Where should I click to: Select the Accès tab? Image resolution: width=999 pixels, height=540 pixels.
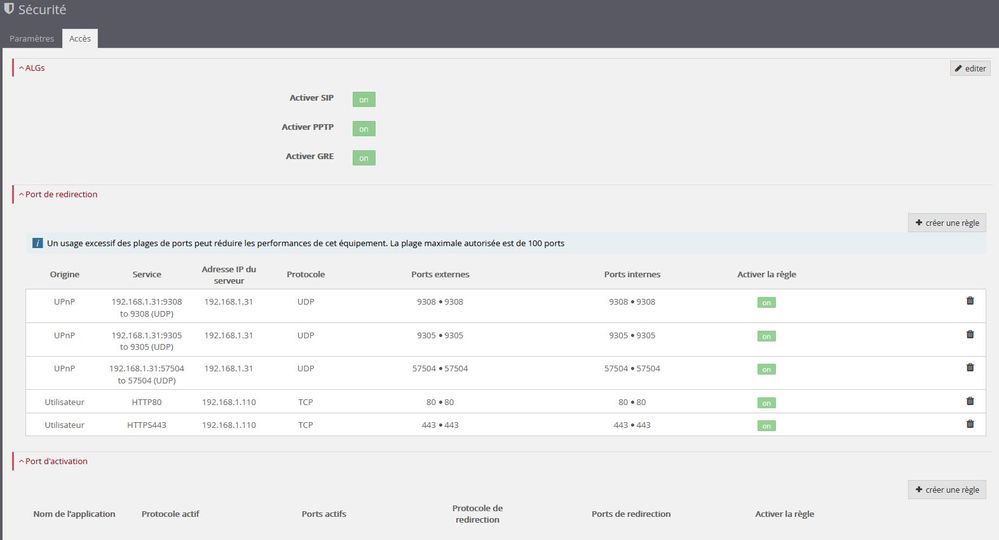[x=80, y=39]
